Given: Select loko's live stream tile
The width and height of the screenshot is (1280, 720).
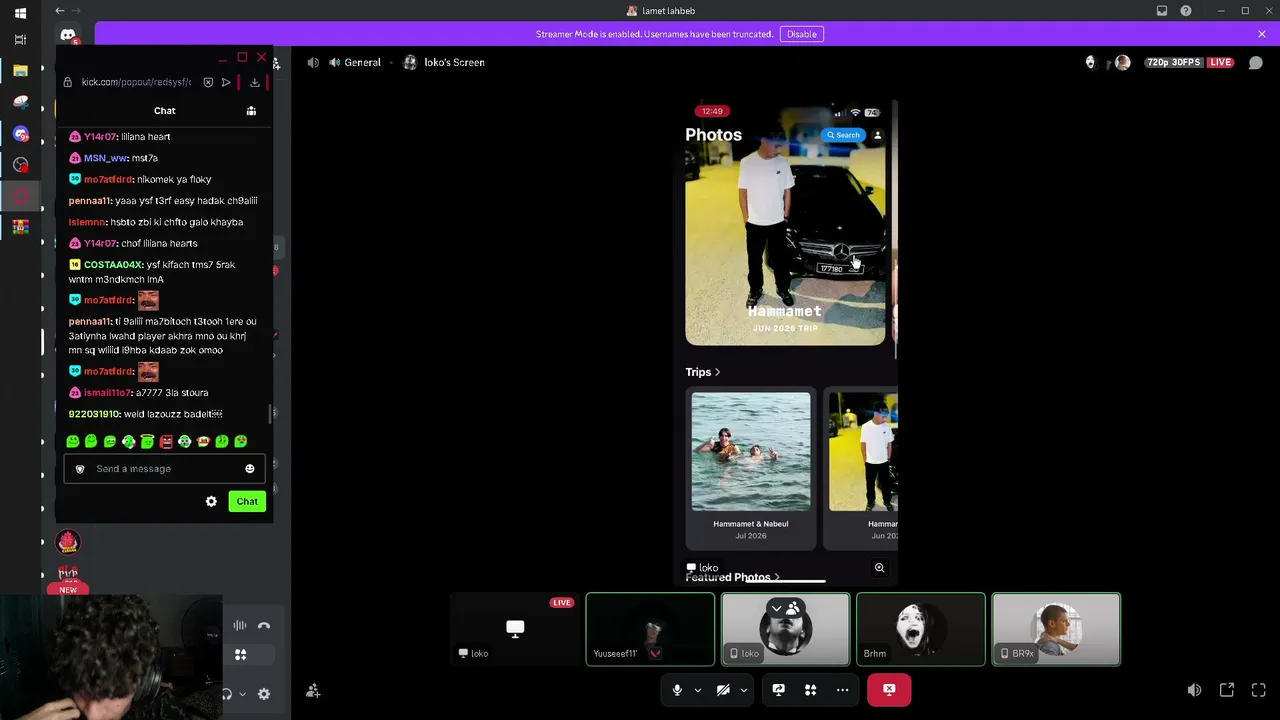Looking at the screenshot, I should [x=515, y=629].
